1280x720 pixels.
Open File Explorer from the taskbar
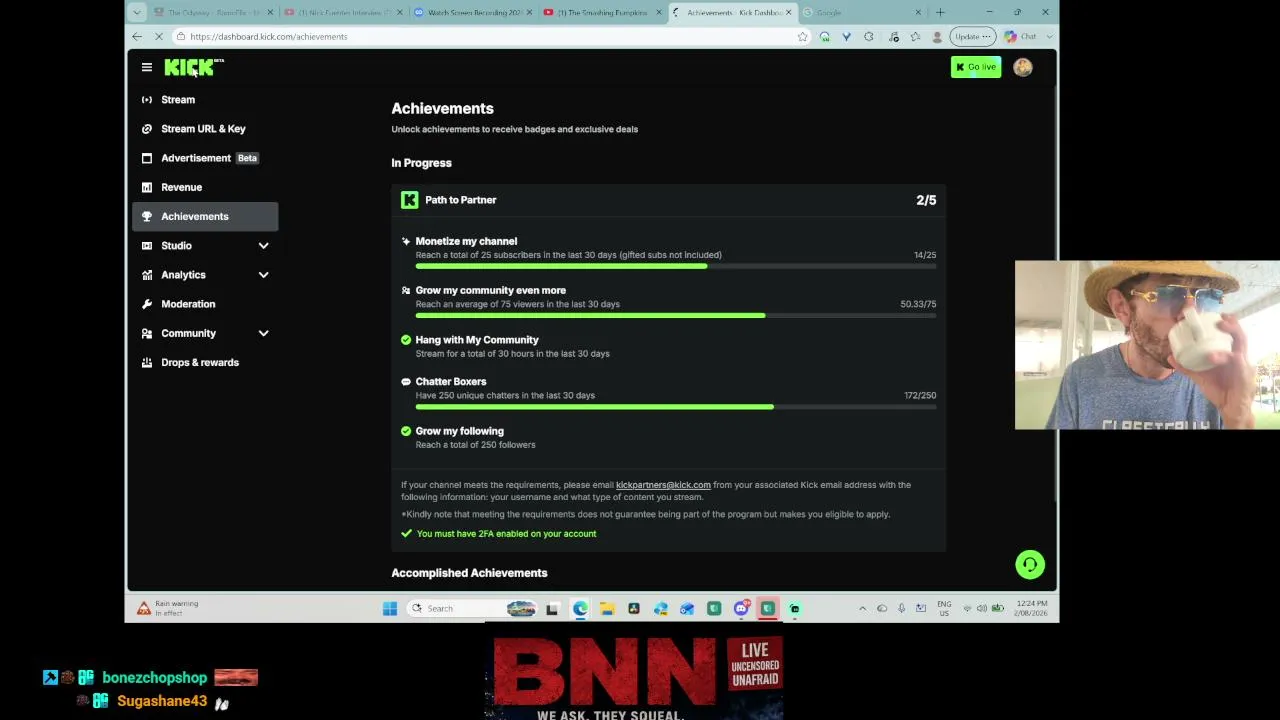click(x=607, y=608)
